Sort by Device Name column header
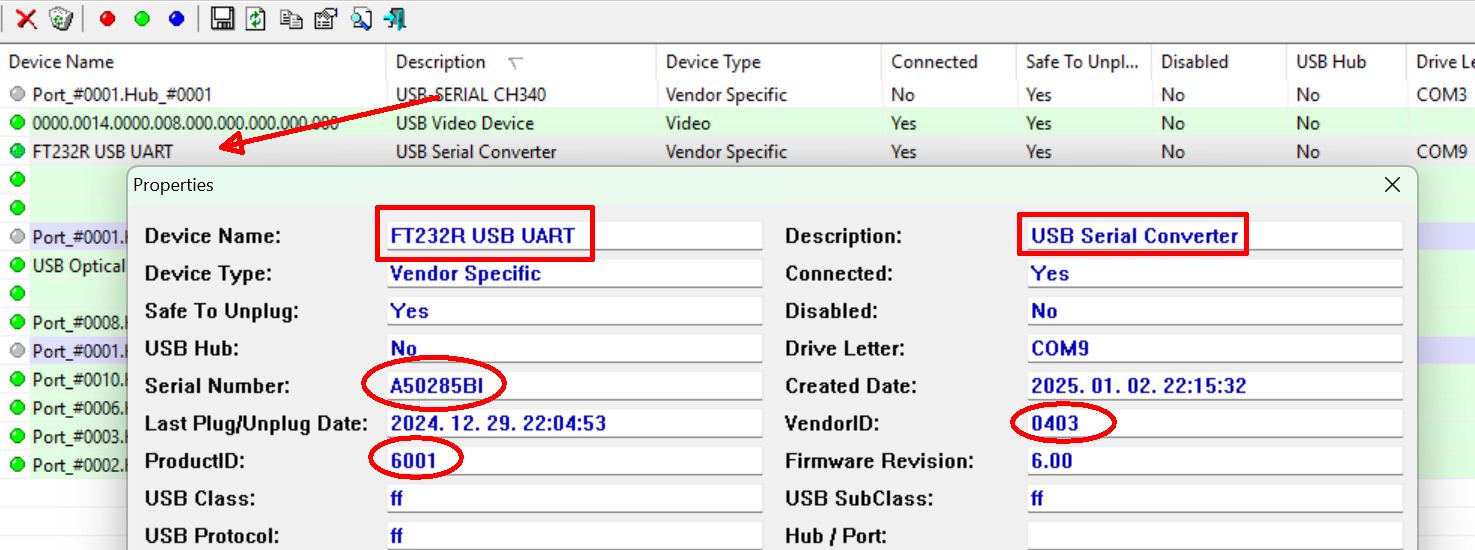The image size is (1475, 550). click(193, 62)
